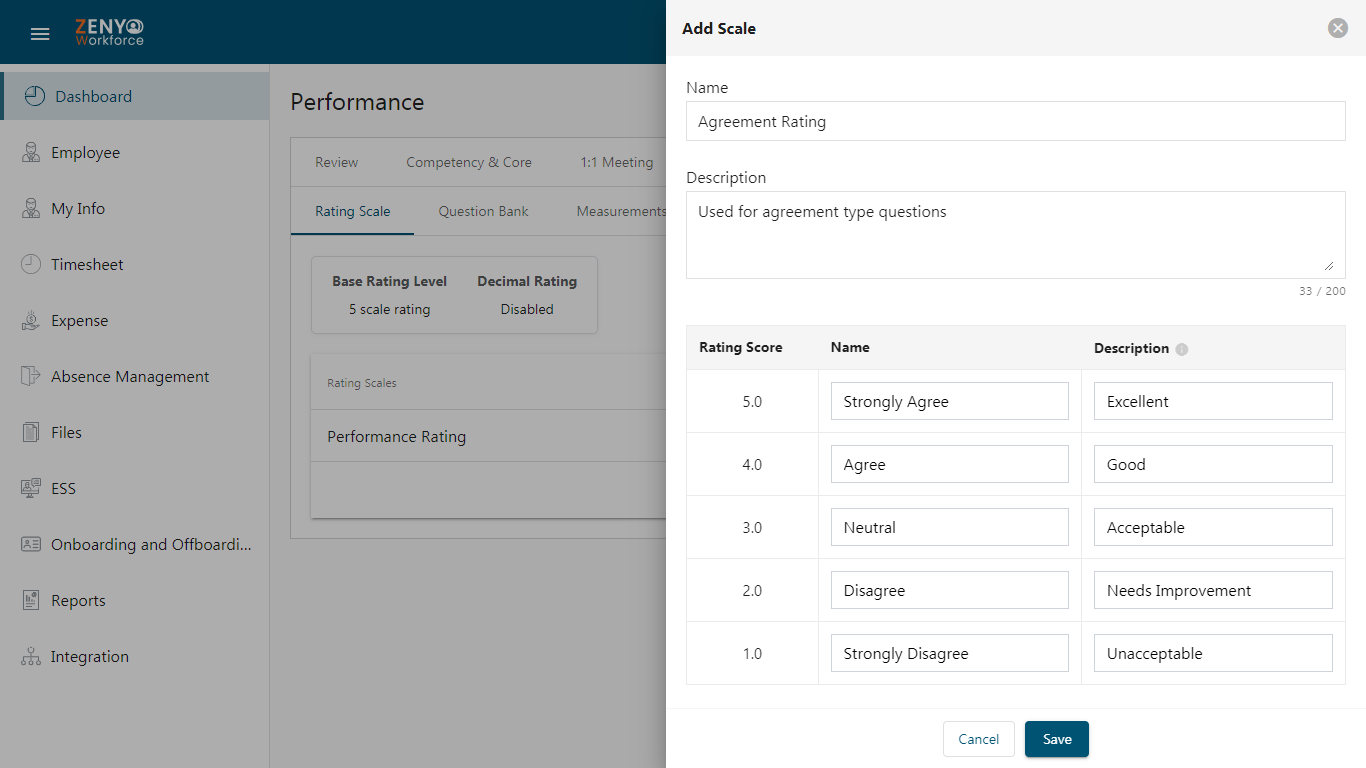Navigate to Absence Management
Image resolution: width=1366 pixels, height=768 pixels.
[x=135, y=376]
